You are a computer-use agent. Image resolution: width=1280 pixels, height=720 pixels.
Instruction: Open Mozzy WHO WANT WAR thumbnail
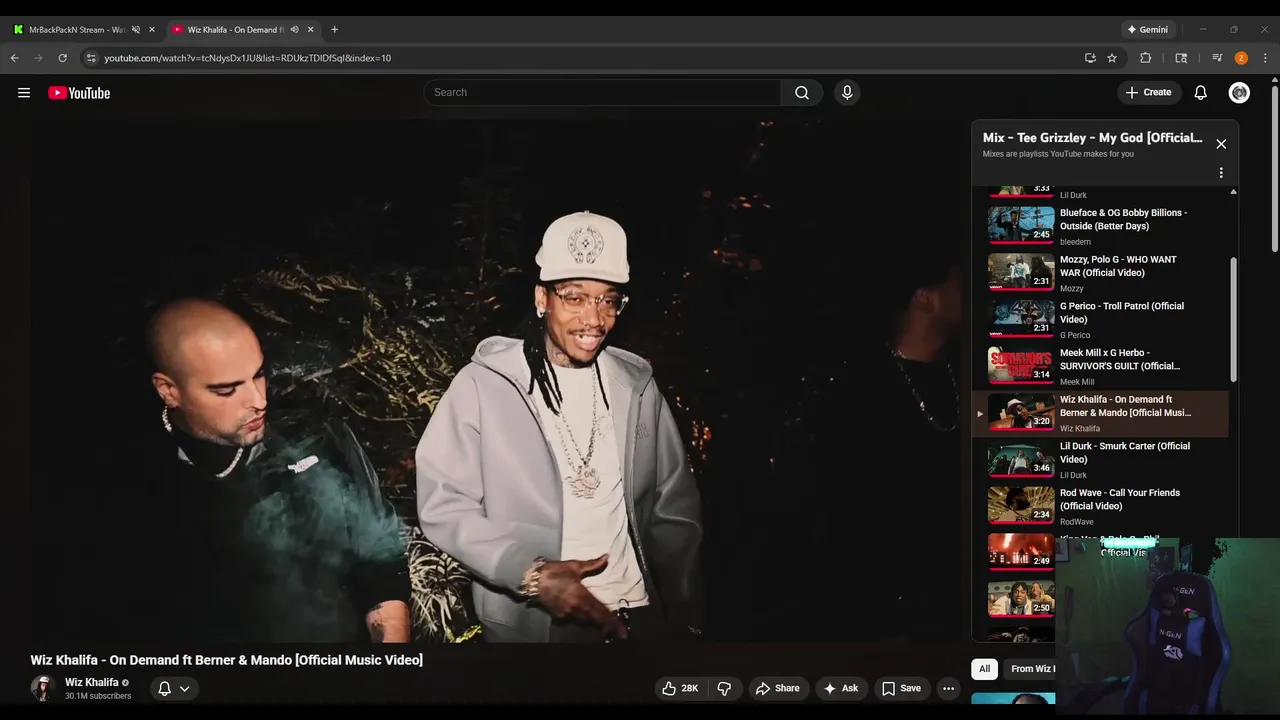coord(1021,272)
